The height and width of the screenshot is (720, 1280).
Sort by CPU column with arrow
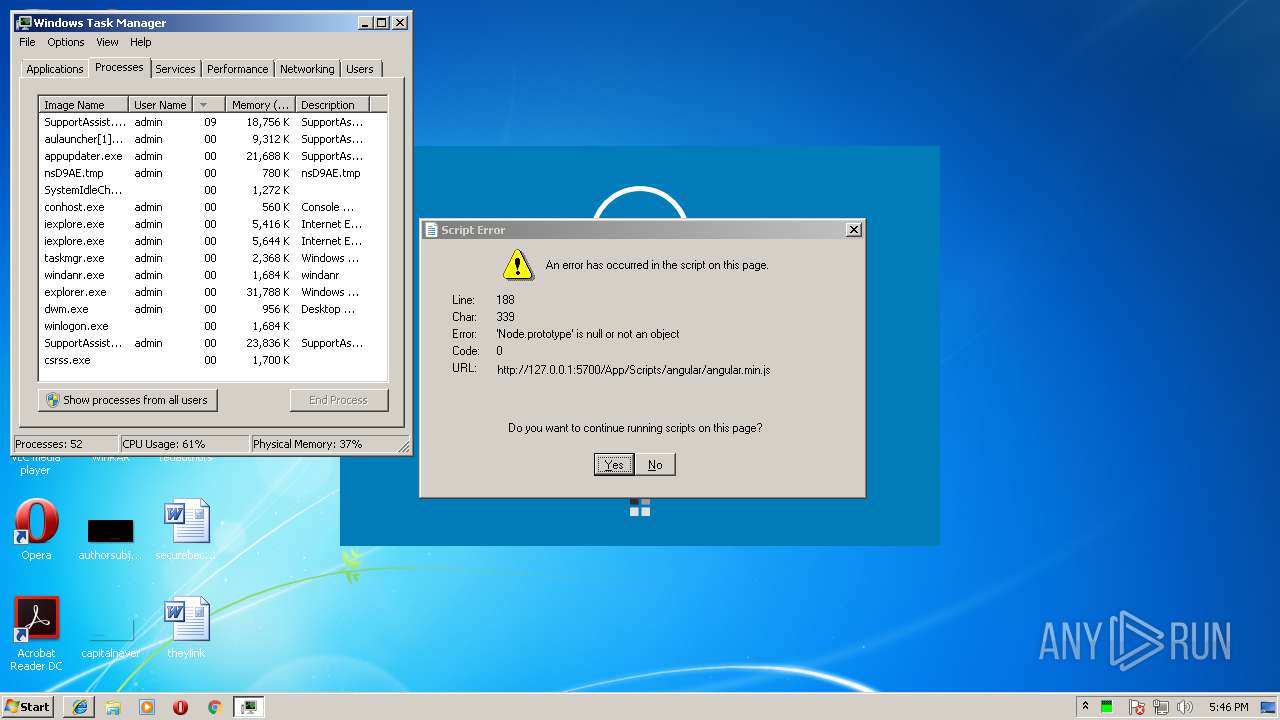point(208,105)
